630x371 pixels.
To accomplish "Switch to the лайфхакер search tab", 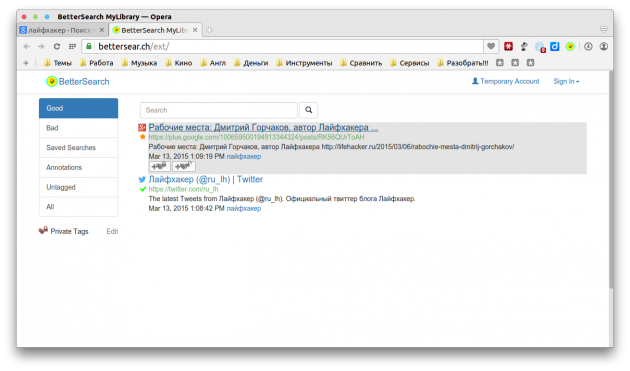I will pyautogui.click(x=63, y=30).
